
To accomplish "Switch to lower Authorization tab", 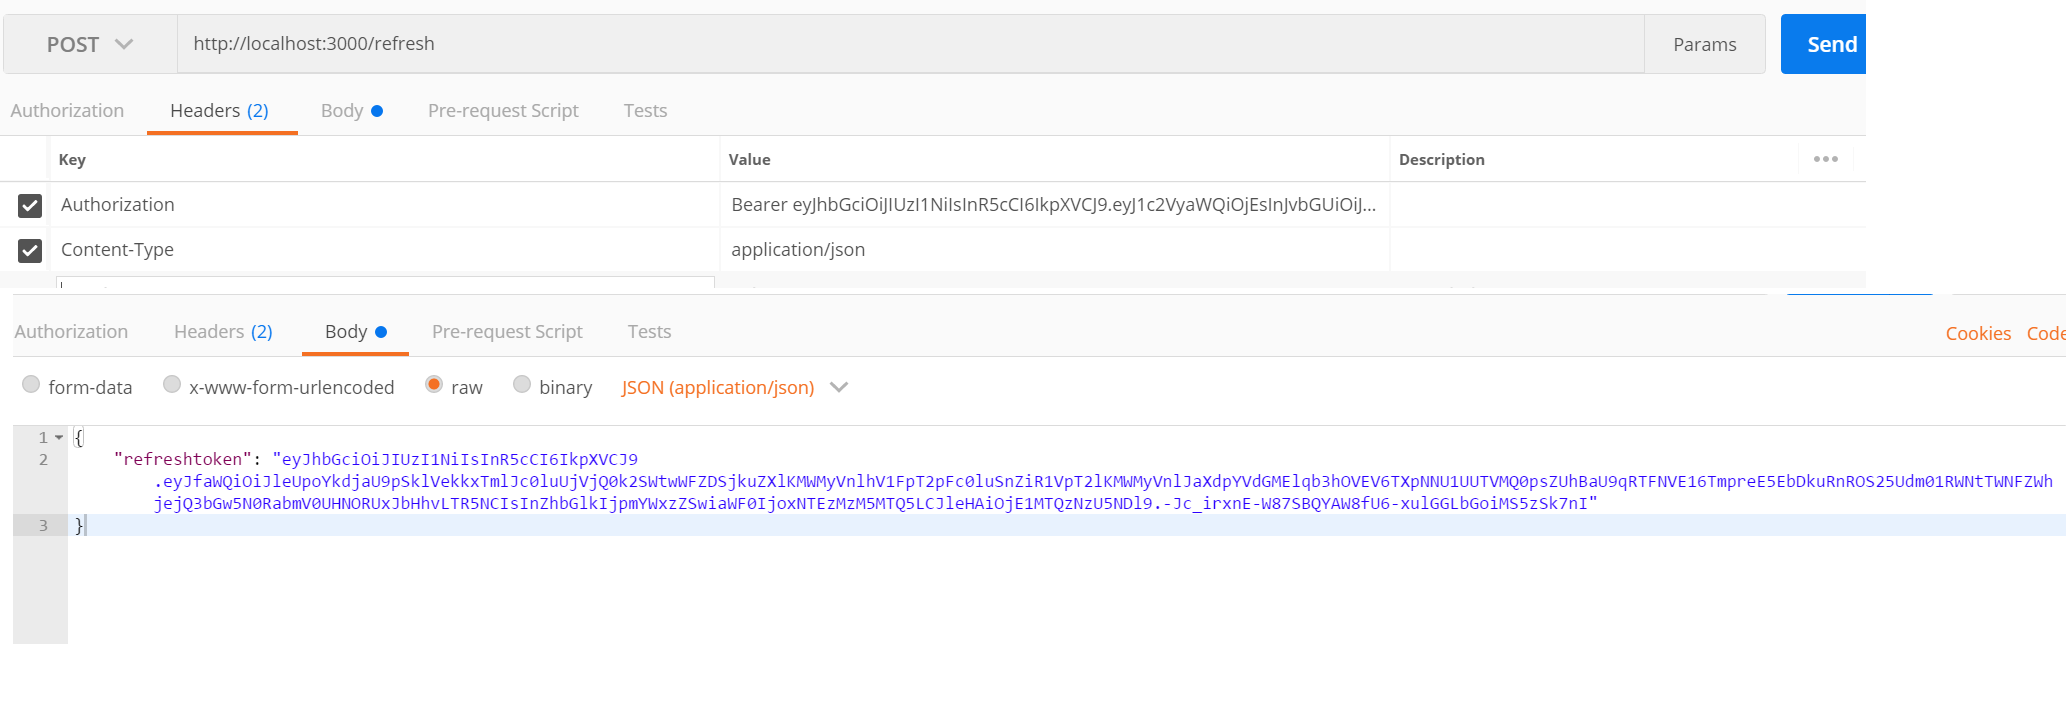I will click(71, 332).
